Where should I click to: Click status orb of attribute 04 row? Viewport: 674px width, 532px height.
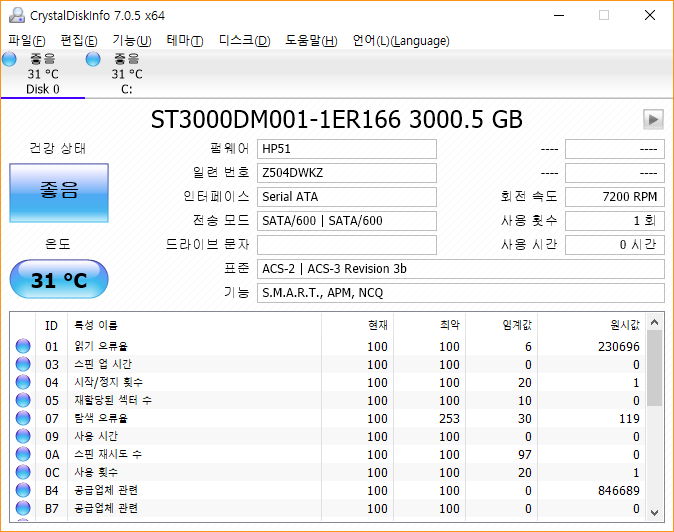click(x=23, y=382)
